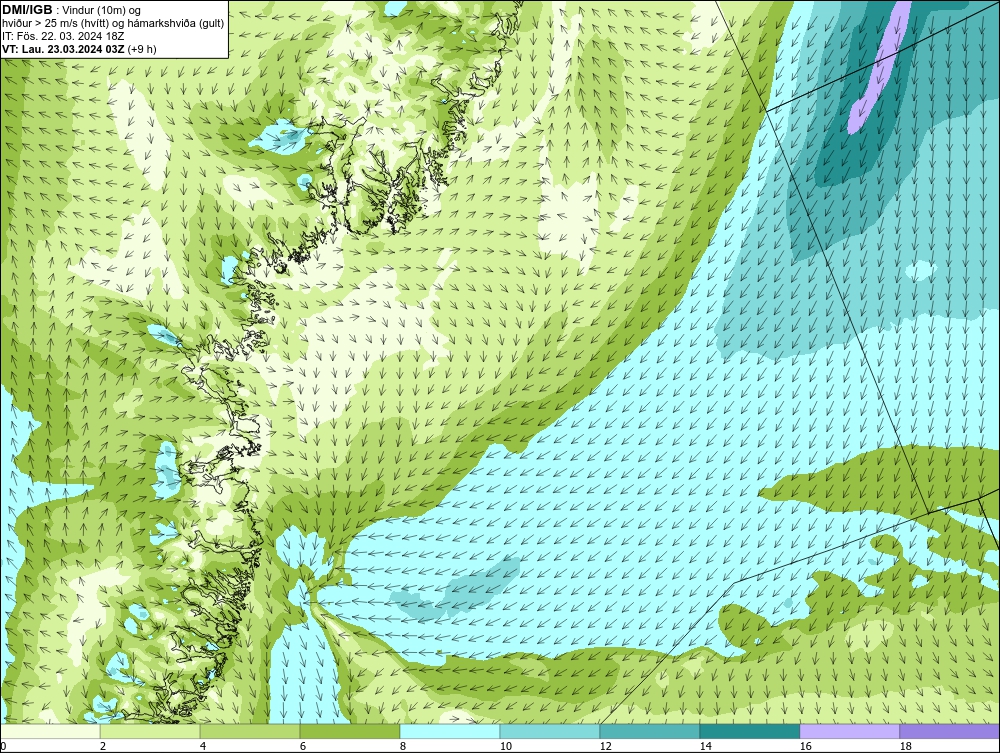Click the '8' label on the scale
The image size is (1000, 753).
(x=402, y=746)
